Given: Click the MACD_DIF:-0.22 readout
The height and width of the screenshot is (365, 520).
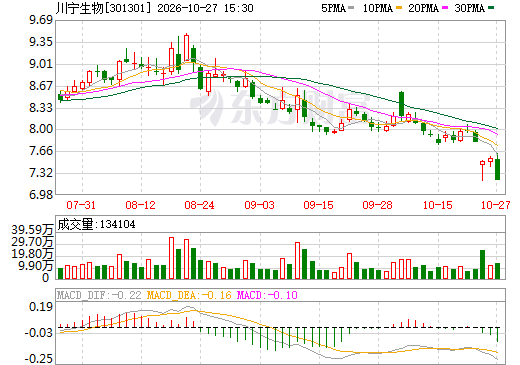Looking at the screenshot, I should (99, 295).
